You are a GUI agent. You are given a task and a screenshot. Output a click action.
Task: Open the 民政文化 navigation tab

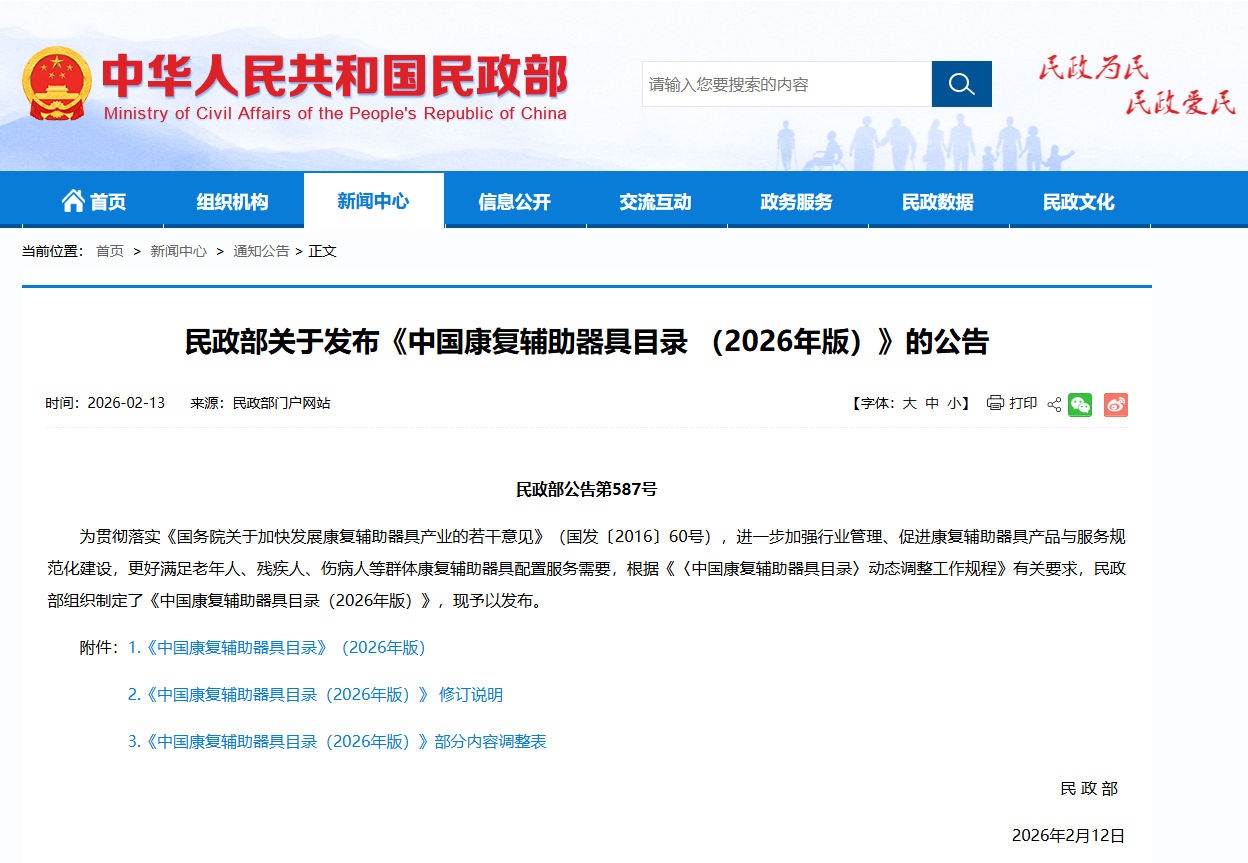pos(1078,200)
